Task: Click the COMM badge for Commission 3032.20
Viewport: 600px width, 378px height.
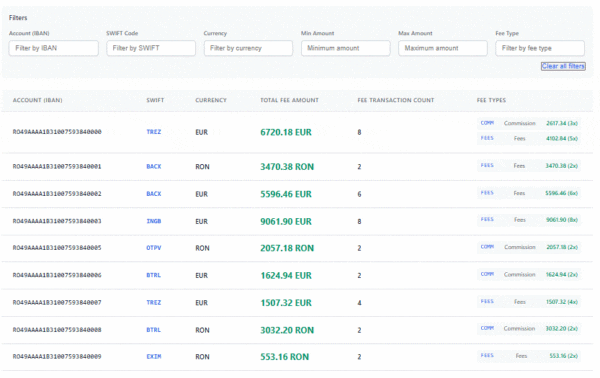Action: point(487,328)
